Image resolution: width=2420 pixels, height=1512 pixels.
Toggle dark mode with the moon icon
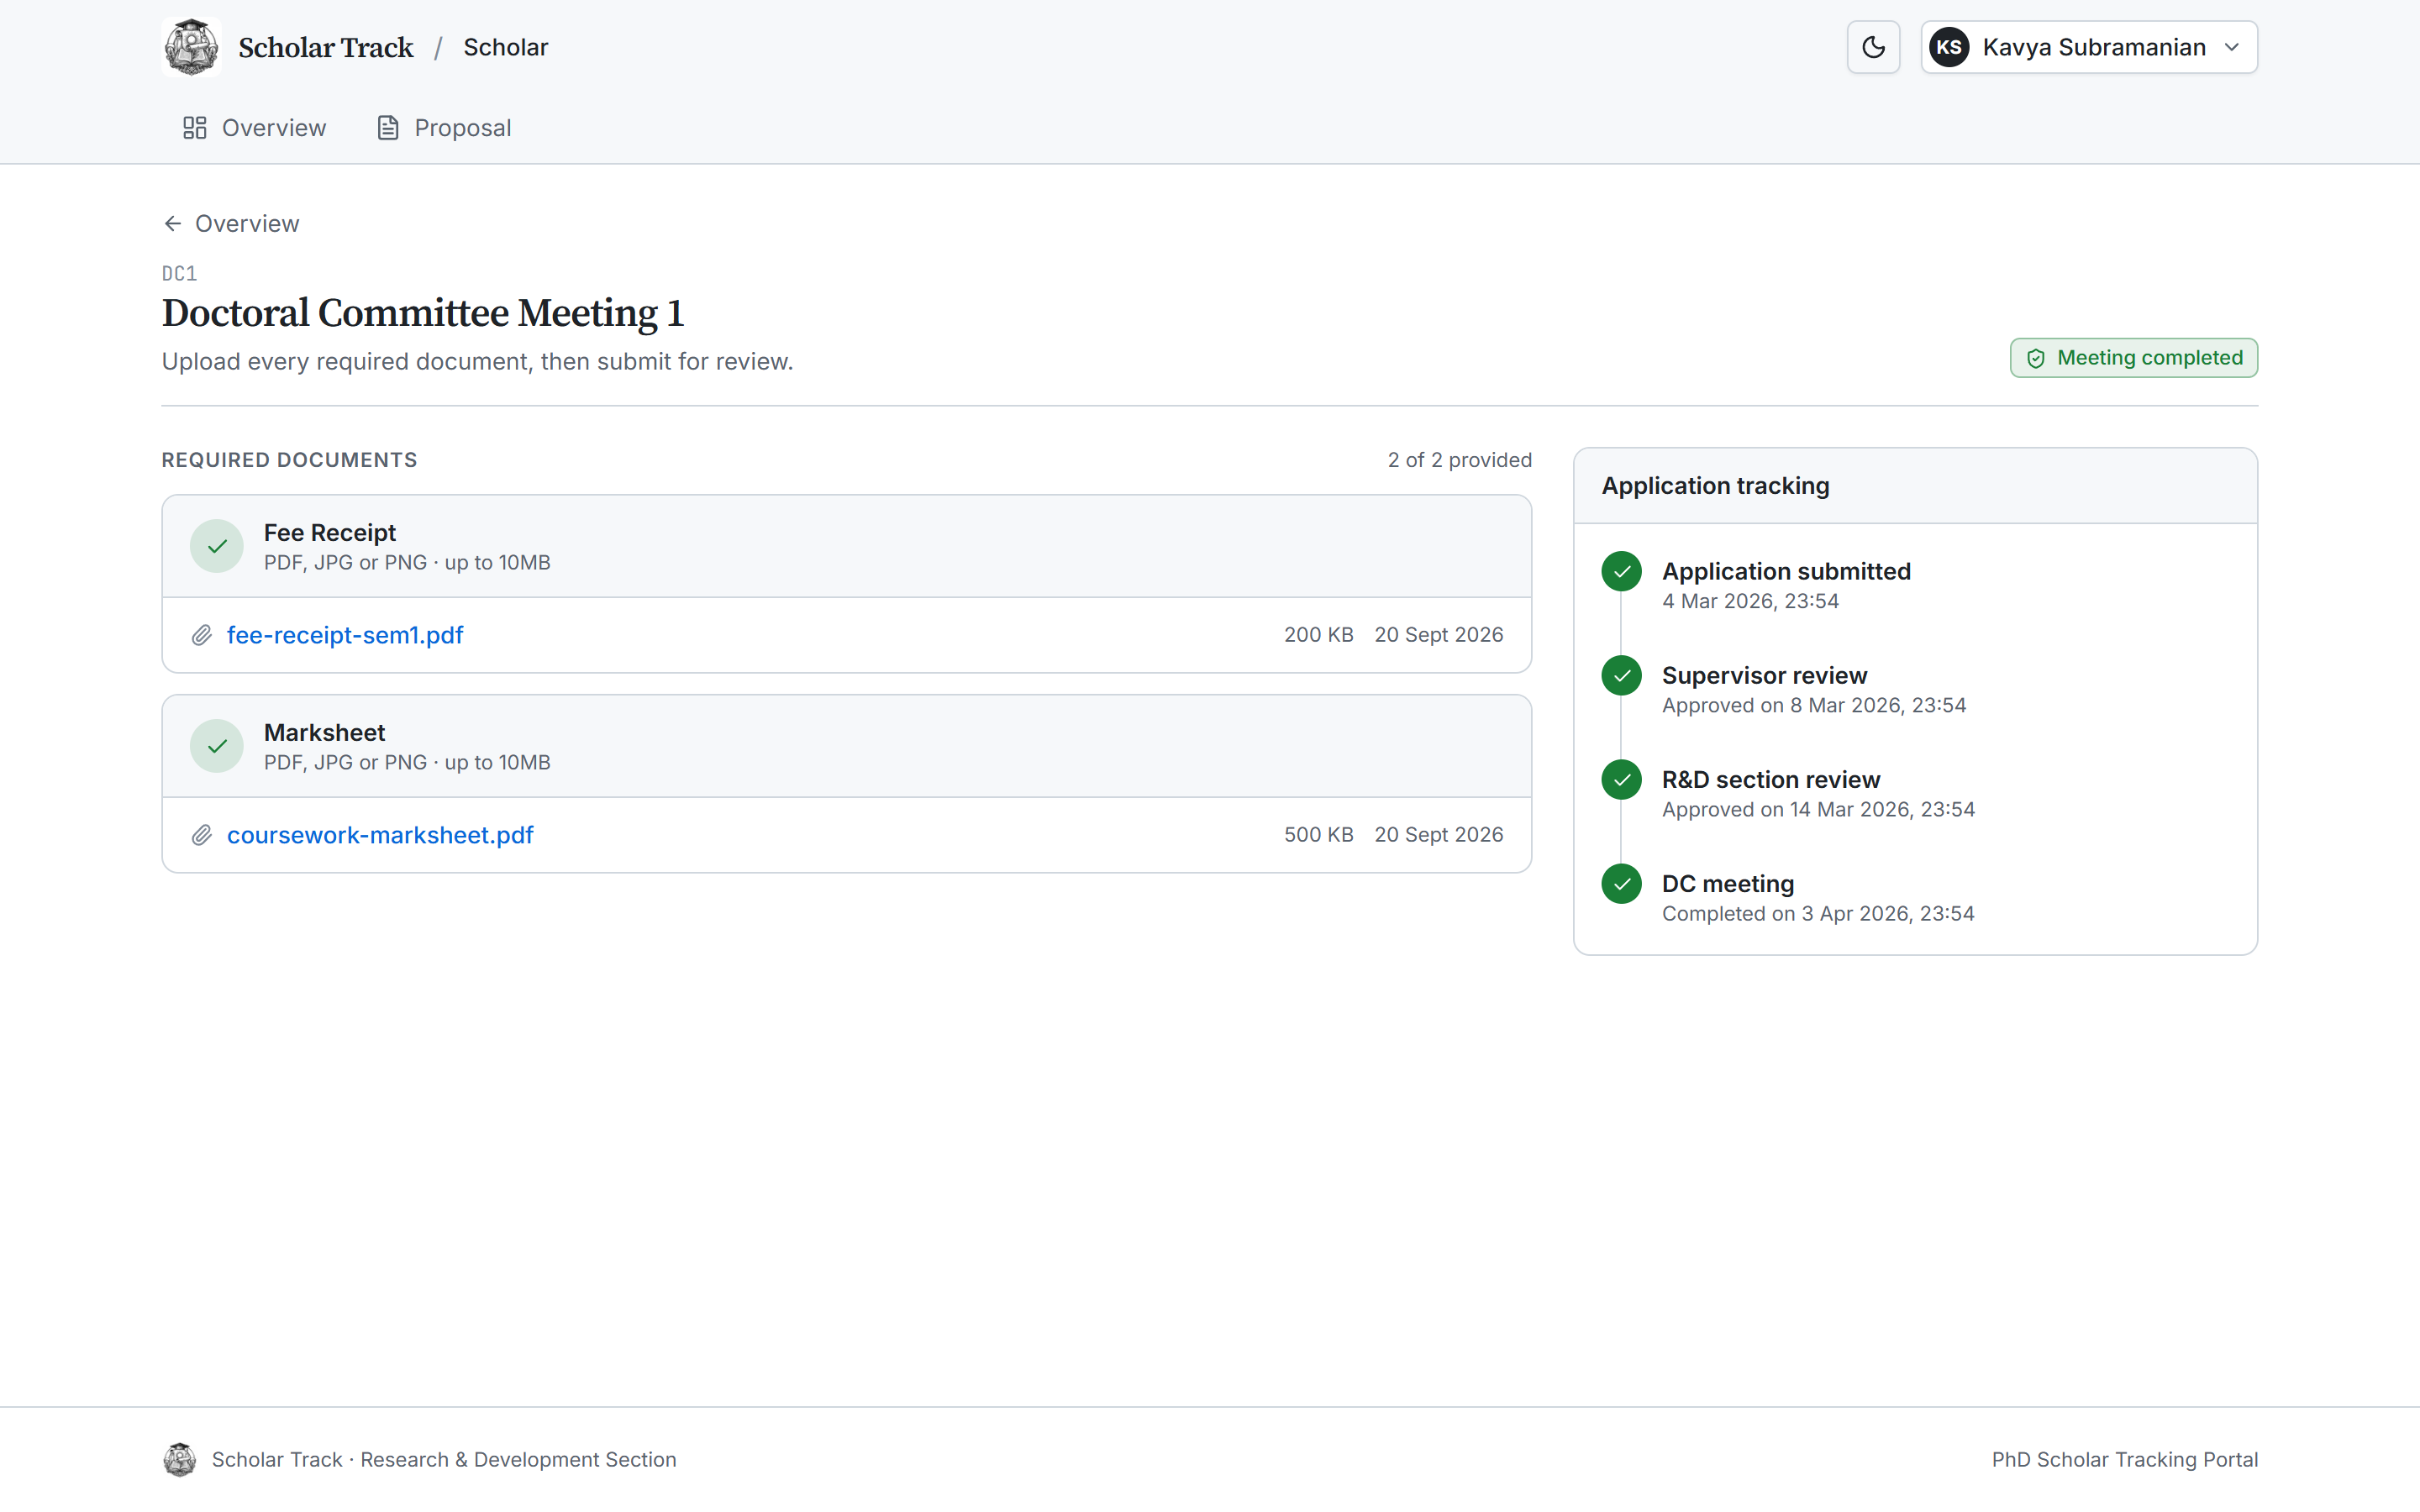point(1873,47)
